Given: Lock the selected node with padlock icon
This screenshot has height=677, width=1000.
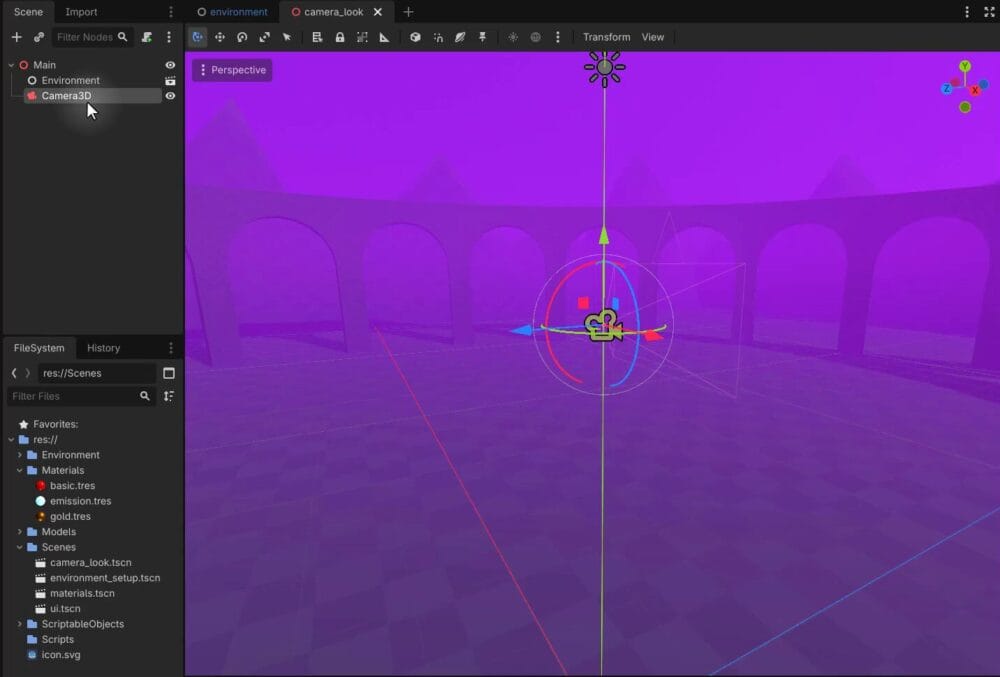Looking at the screenshot, I should [340, 37].
